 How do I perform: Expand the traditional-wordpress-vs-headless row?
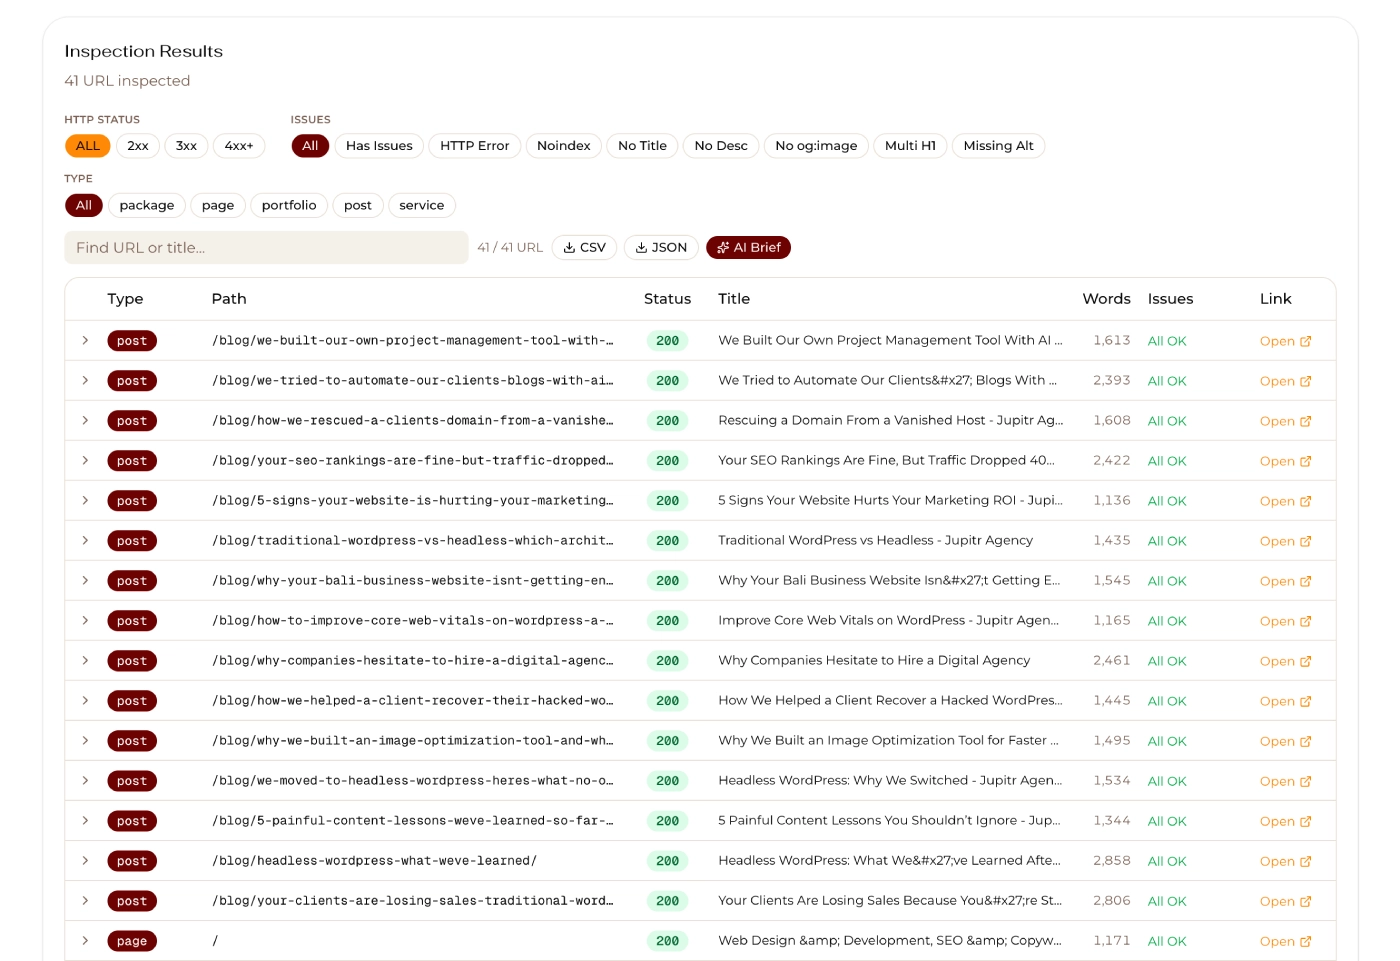click(85, 540)
